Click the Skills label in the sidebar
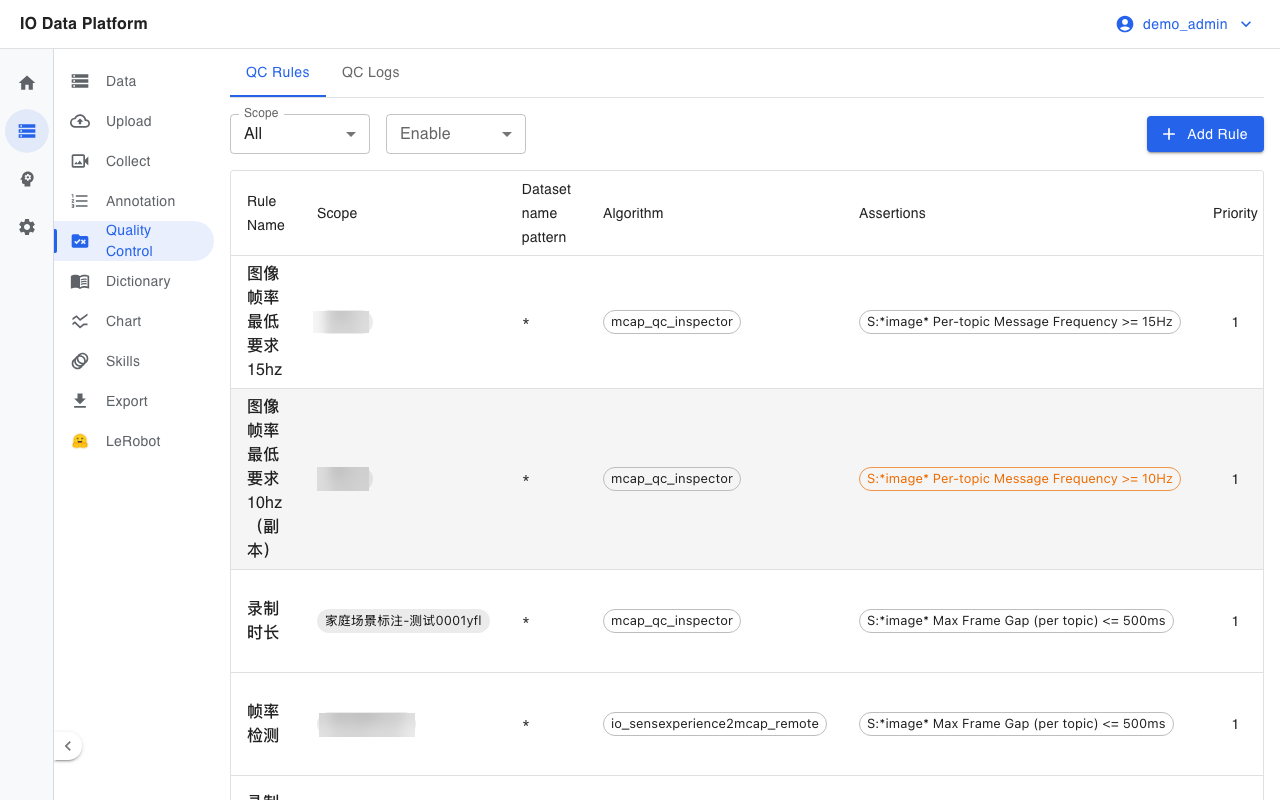This screenshot has height=800, width=1280. click(123, 361)
